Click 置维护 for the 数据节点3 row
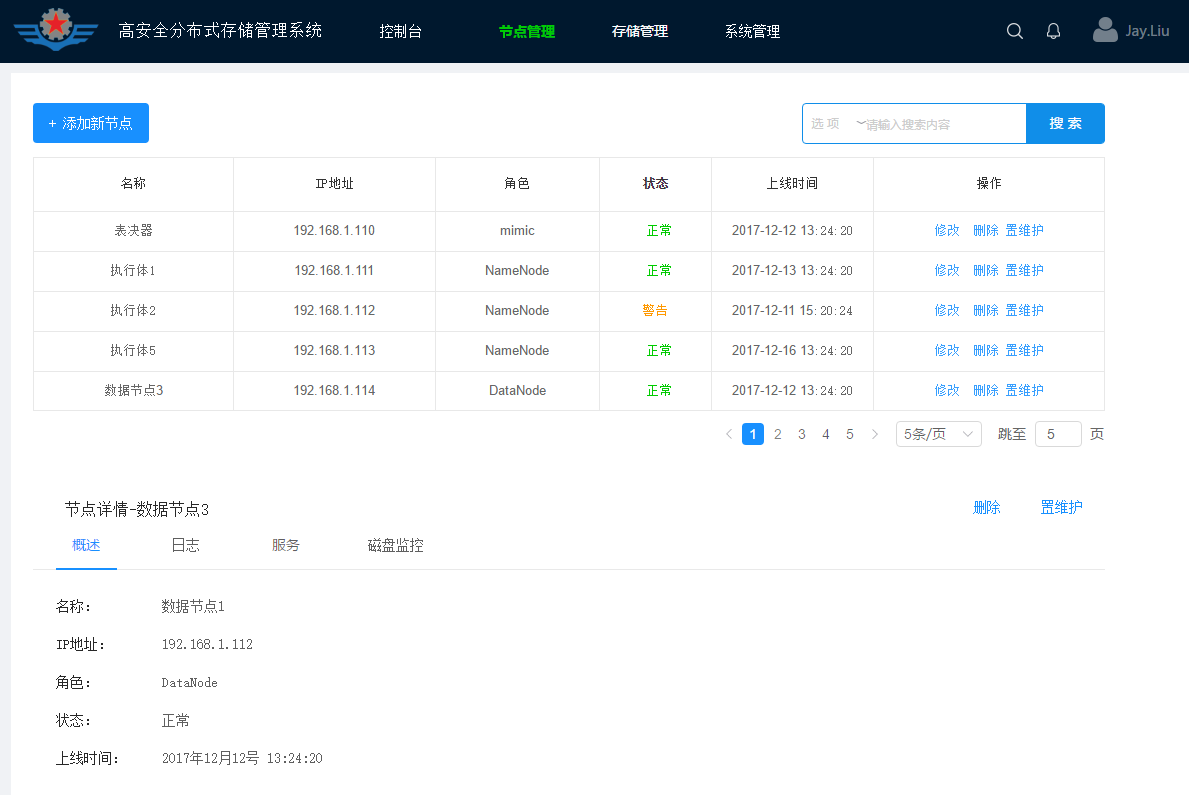Screen dimensions: 1189x795 pos(1024,390)
